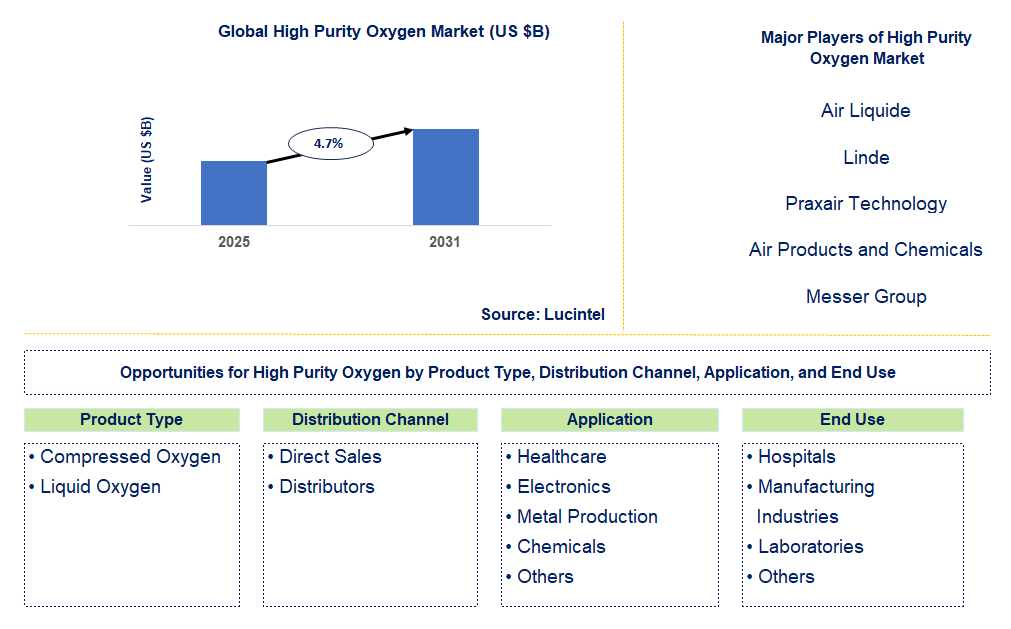Select the 2025 blue bar

[x=234, y=193]
